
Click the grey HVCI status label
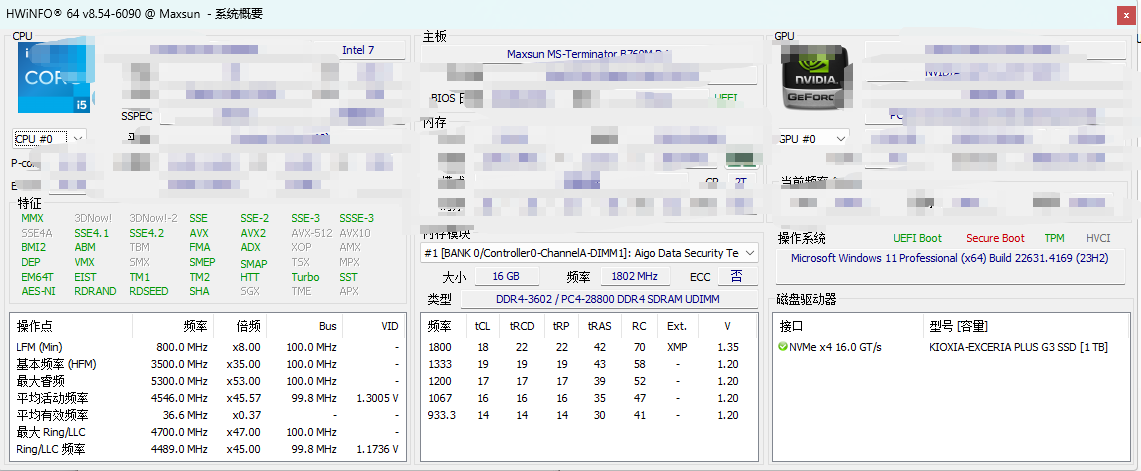coord(1098,238)
